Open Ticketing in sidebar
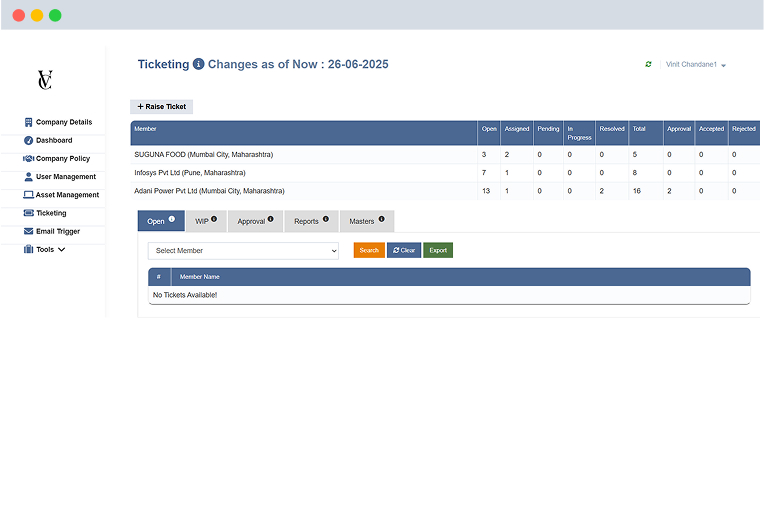This screenshot has width=764, height=512. [51, 213]
